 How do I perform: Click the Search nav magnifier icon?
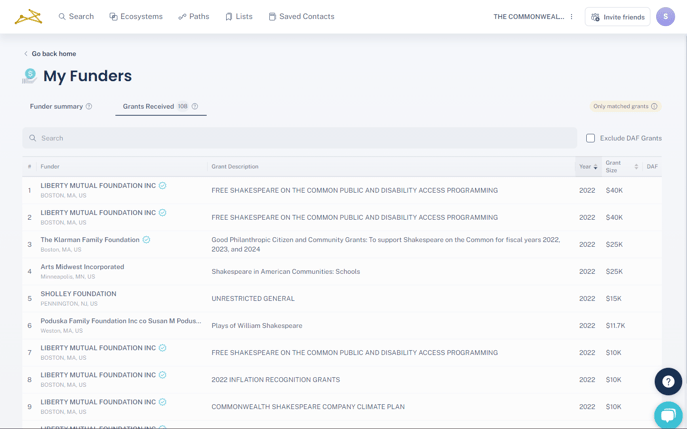tap(62, 17)
